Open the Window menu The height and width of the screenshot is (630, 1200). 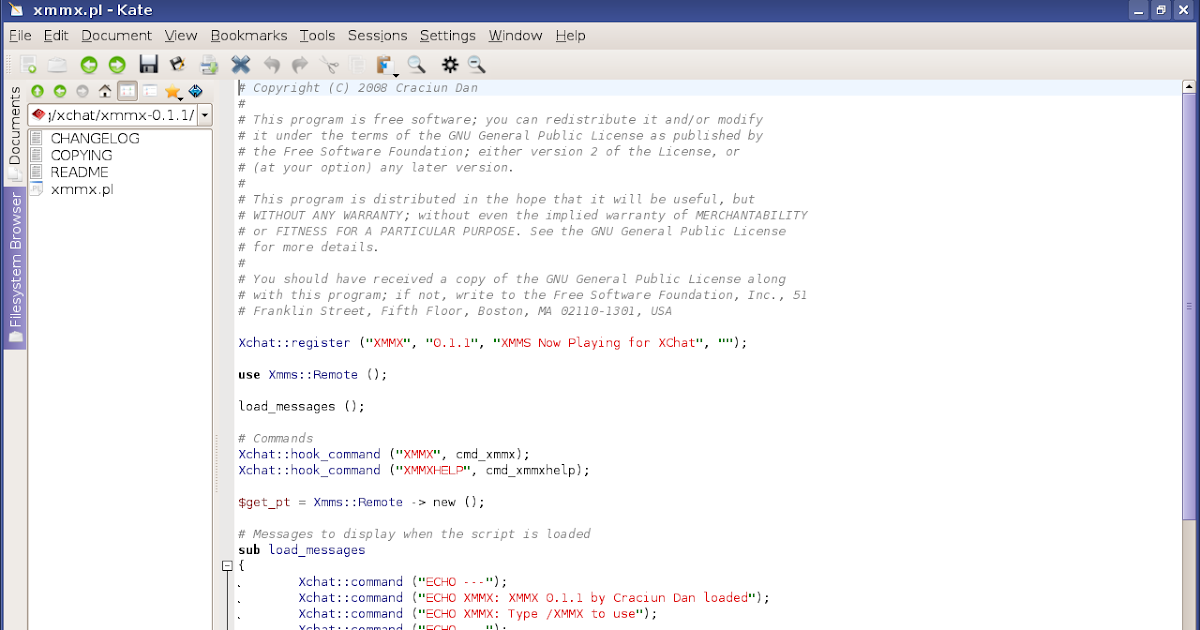[515, 35]
